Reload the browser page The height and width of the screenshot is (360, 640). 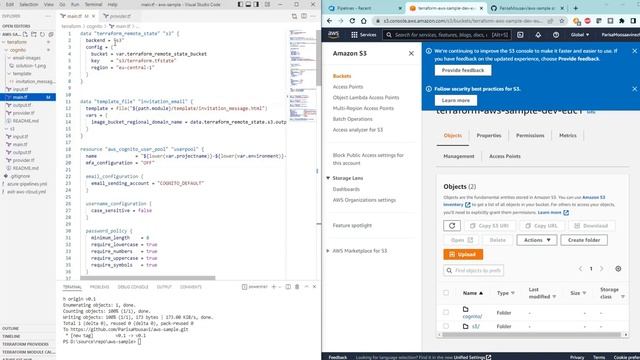[352, 21]
